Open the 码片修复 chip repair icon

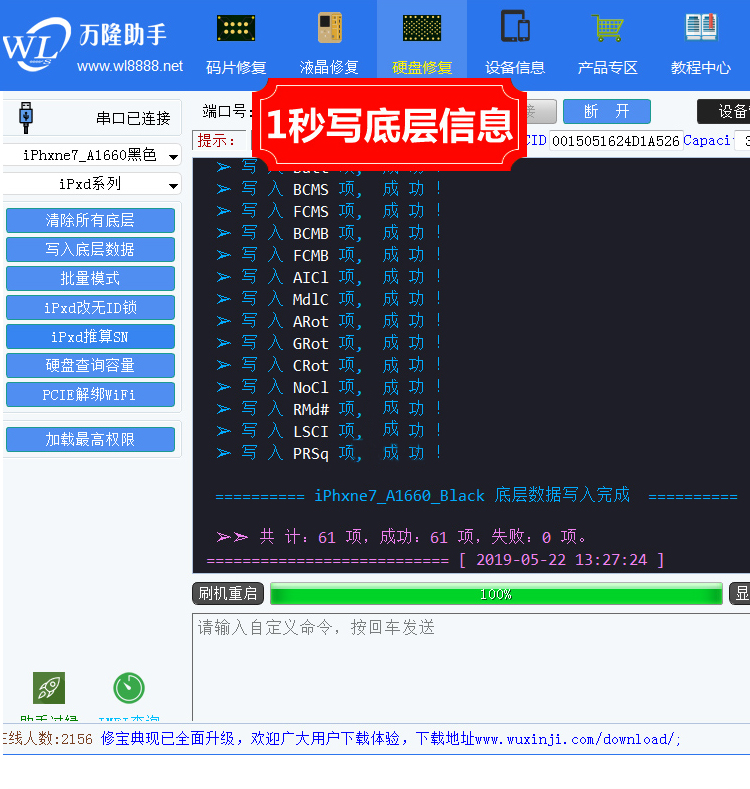click(236, 28)
